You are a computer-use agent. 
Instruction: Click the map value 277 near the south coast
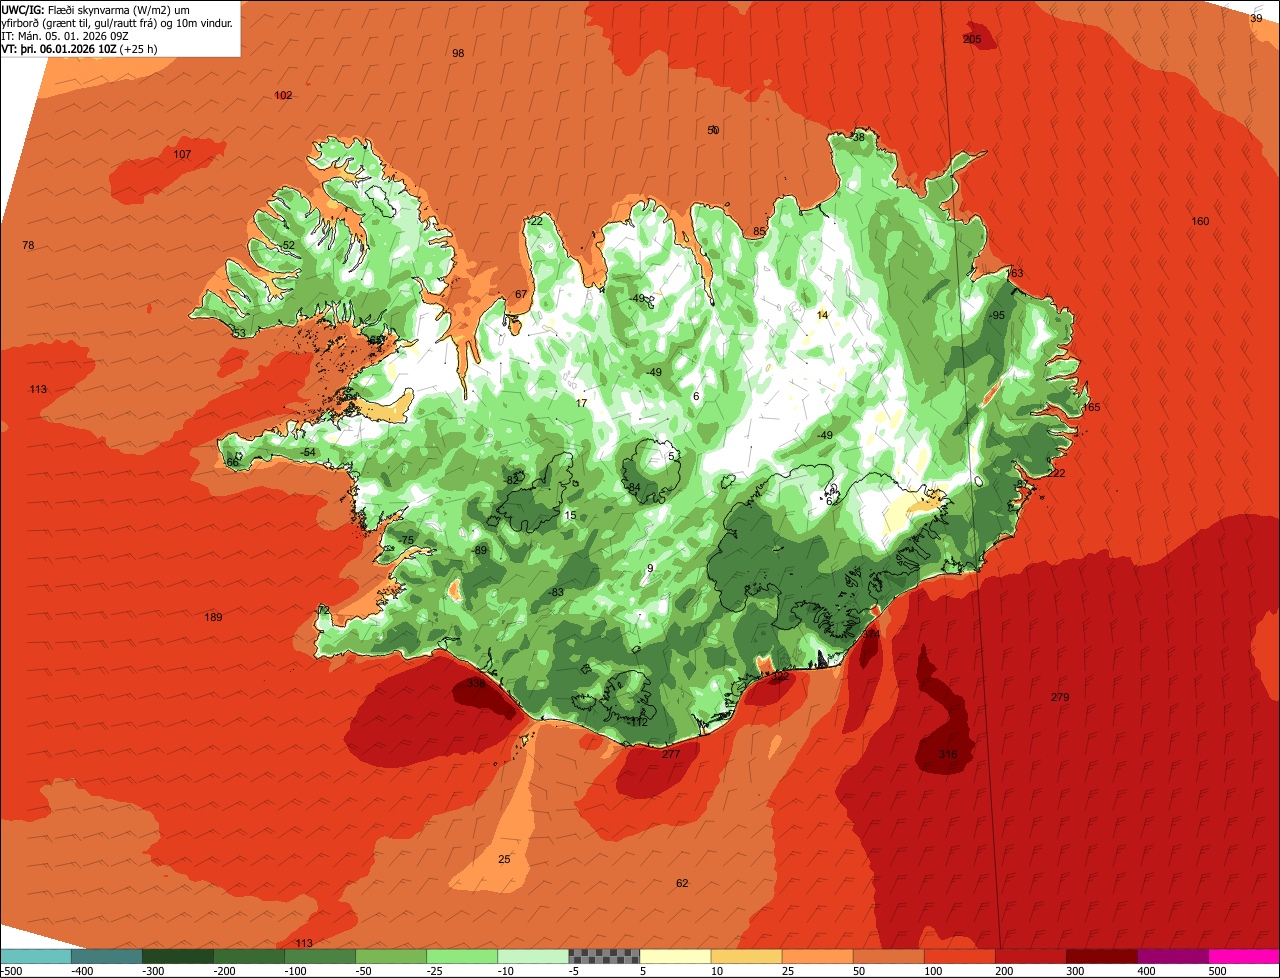click(671, 754)
